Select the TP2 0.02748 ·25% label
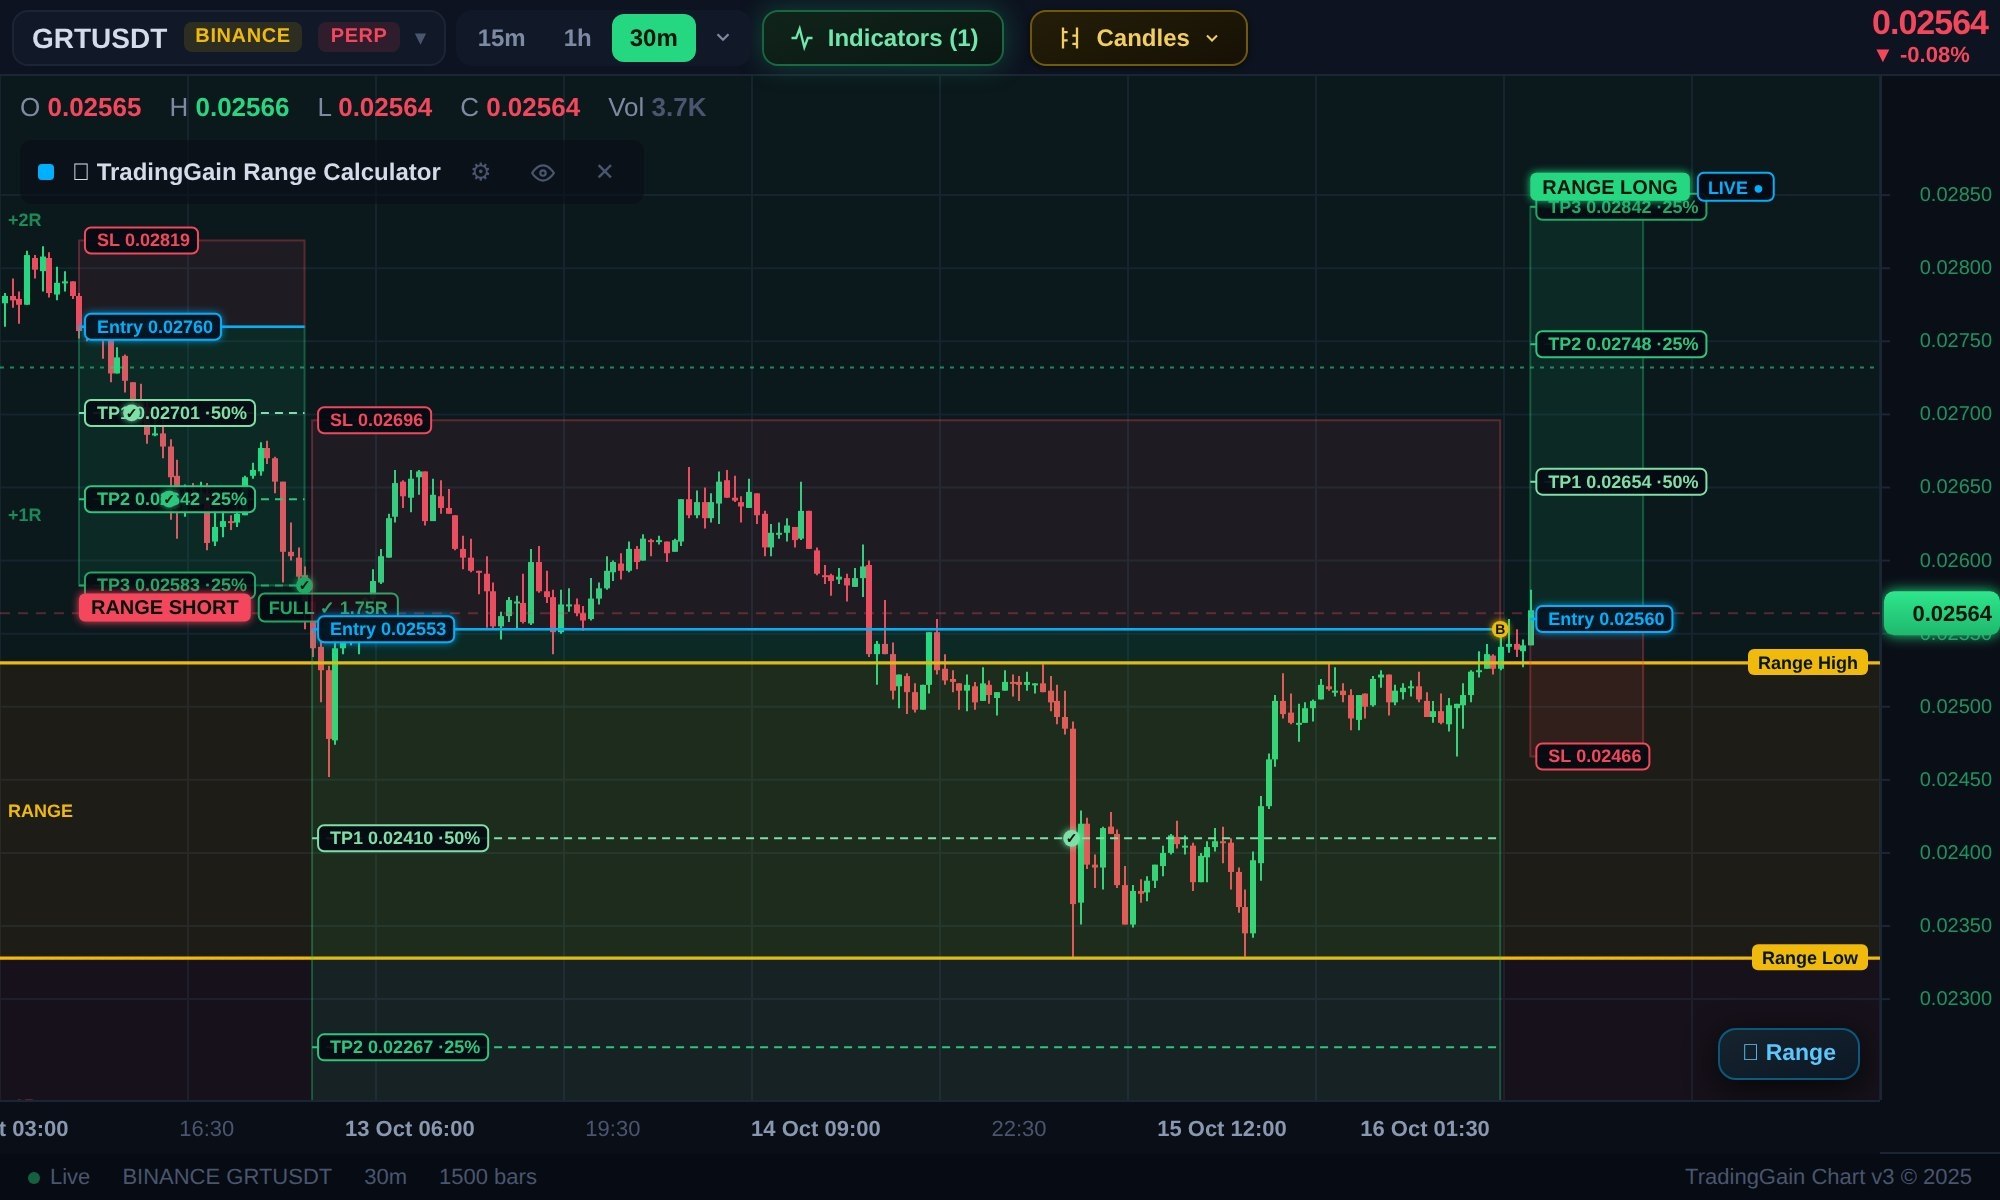 [1622, 344]
